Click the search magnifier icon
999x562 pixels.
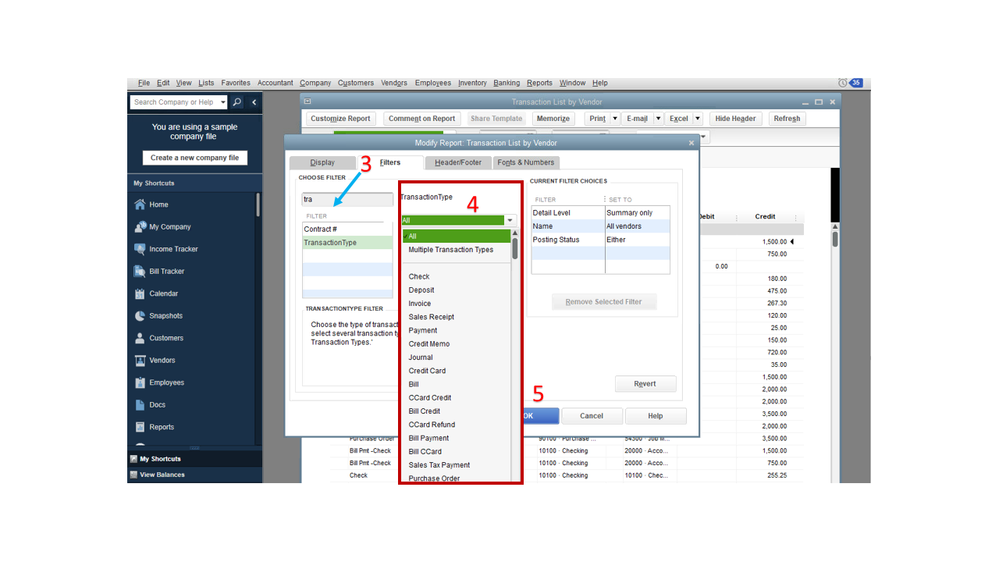[237, 102]
